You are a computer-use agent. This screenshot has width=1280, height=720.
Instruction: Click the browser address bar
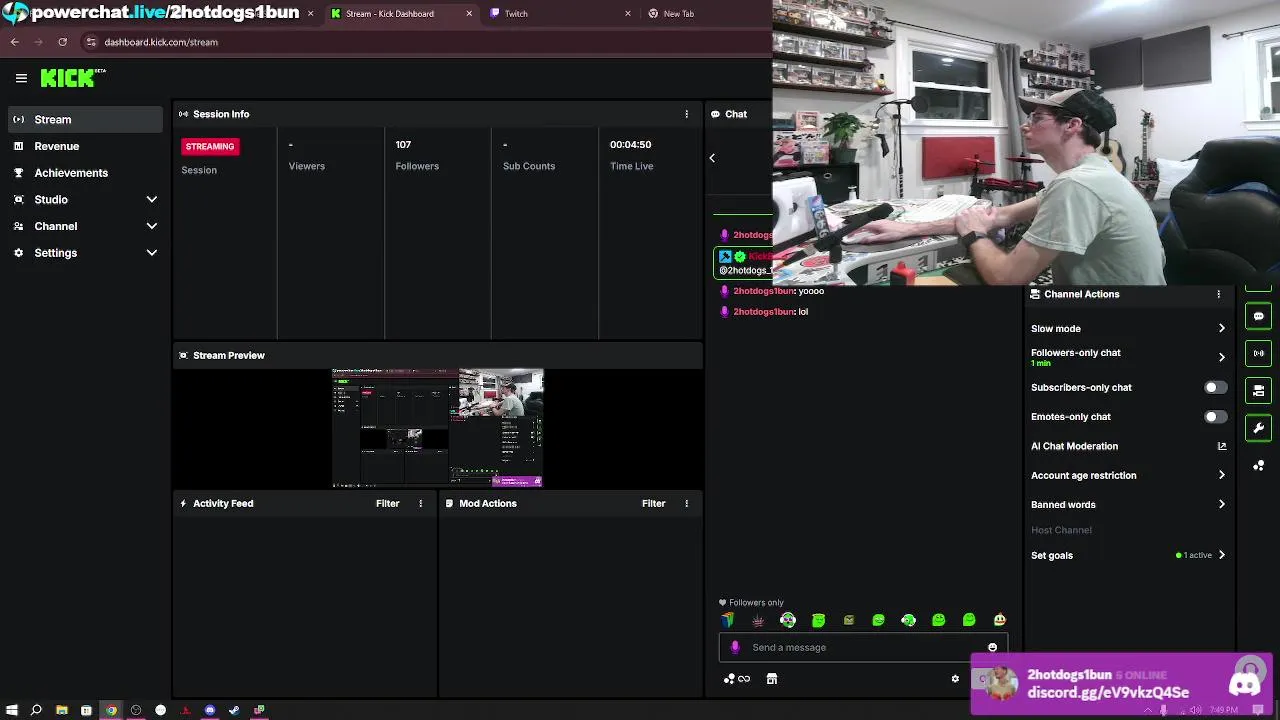point(425,42)
